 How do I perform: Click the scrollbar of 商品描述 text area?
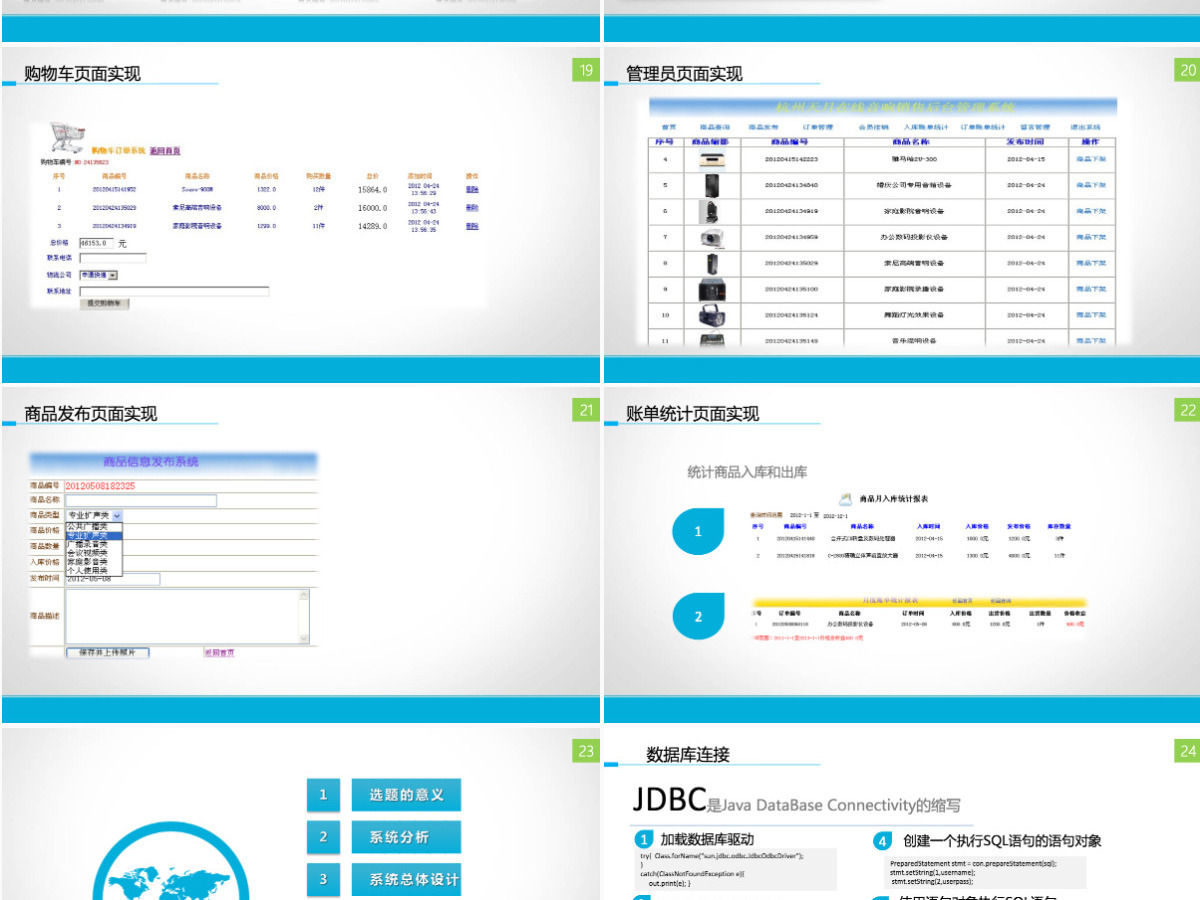pos(304,616)
